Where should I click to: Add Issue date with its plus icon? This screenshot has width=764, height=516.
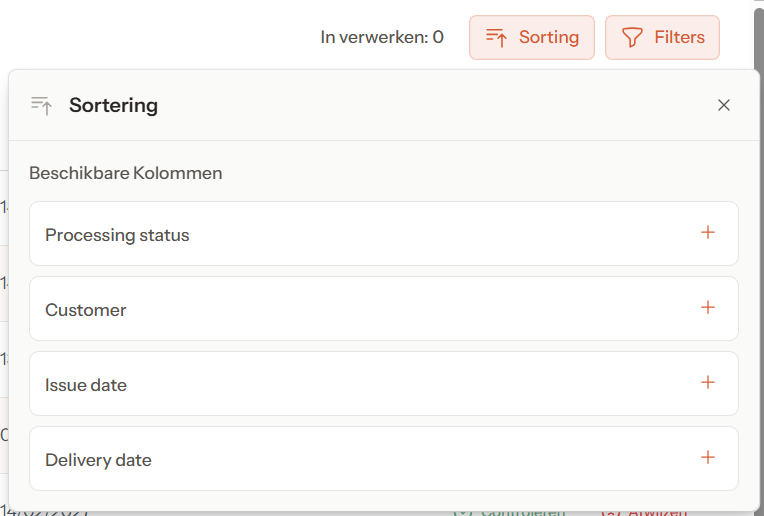708,383
